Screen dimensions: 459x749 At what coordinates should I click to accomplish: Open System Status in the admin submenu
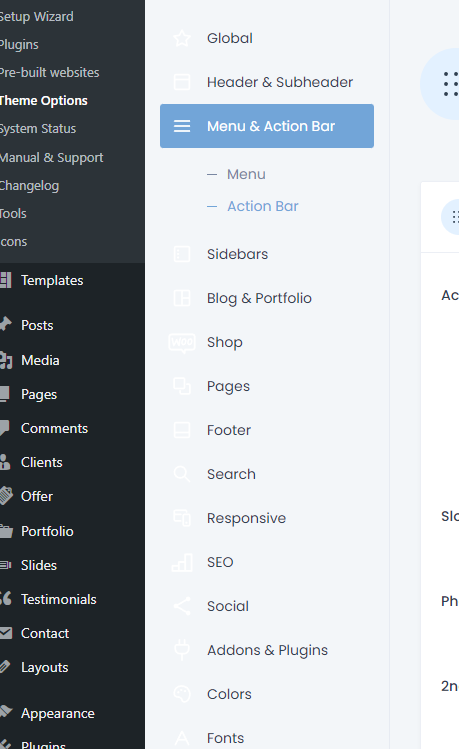(x=38, y=129)
